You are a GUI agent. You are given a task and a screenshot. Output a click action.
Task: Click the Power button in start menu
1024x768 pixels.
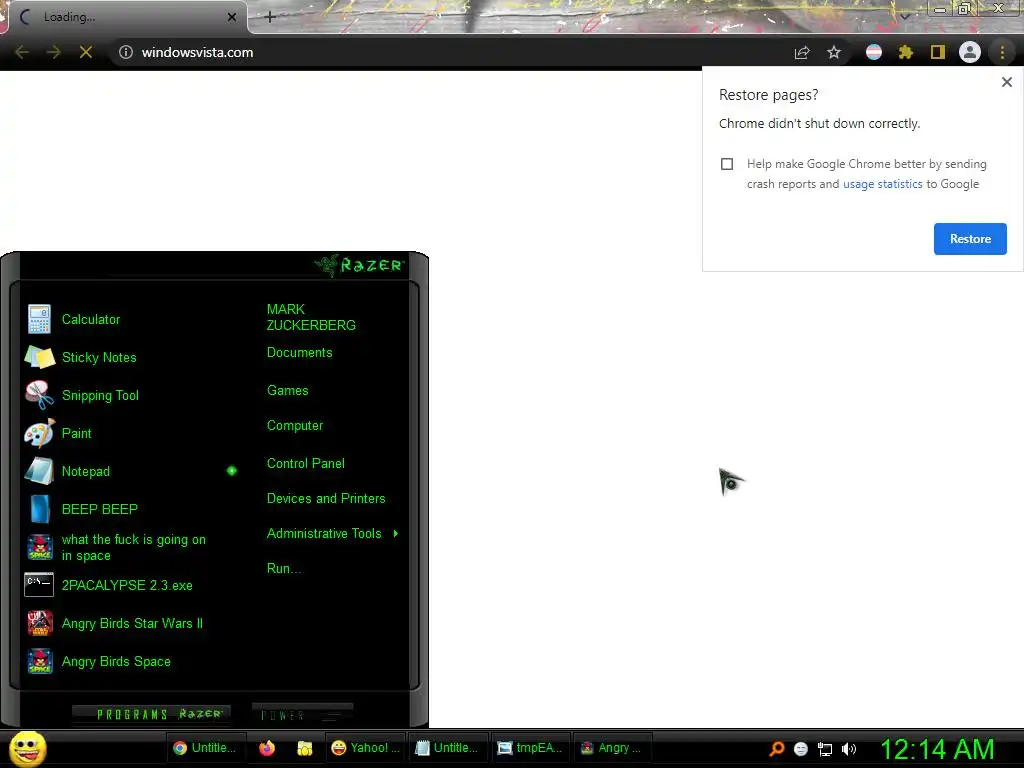[x=302, y=714]
